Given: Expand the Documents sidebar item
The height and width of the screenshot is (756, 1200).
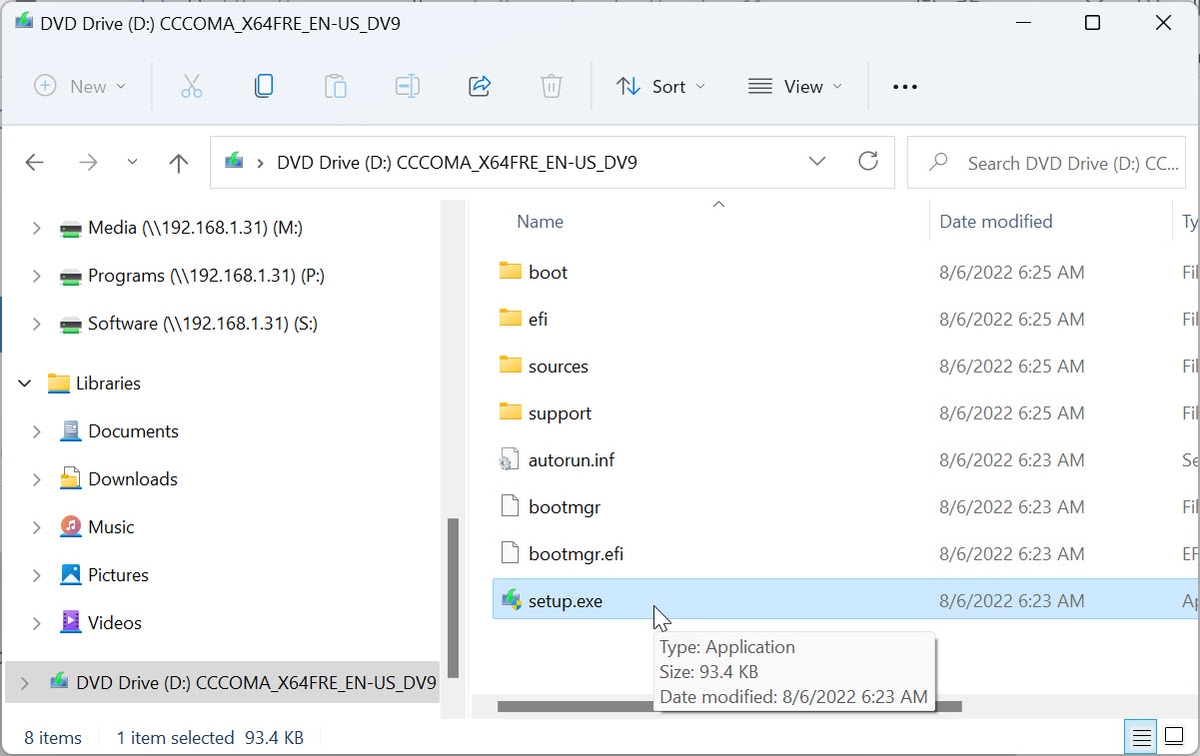Looking at the screenshot, I should 37,431.
